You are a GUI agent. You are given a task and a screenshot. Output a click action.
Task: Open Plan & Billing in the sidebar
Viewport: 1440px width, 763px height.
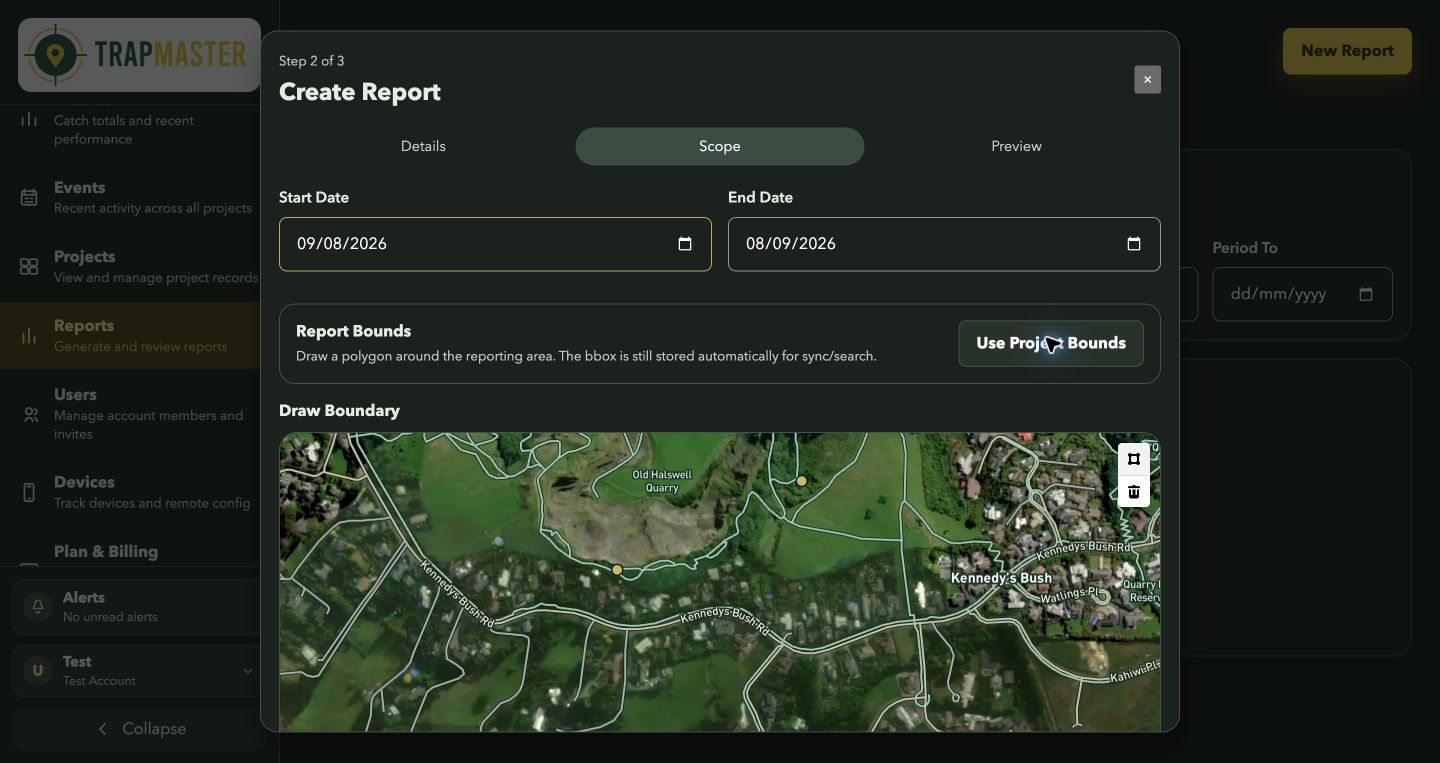pyautogui.click(x=139, y=553)
